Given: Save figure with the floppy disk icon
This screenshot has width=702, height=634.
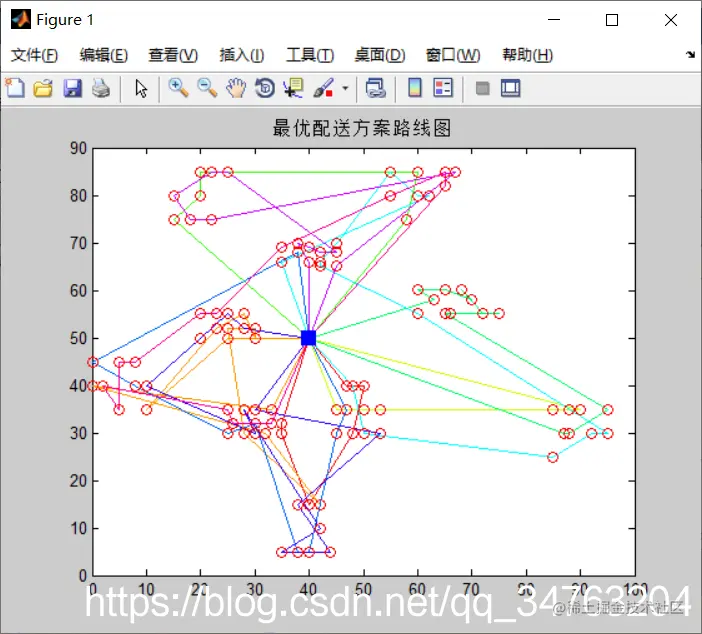Looking at the screenshot, I should [x=72, y=88].
